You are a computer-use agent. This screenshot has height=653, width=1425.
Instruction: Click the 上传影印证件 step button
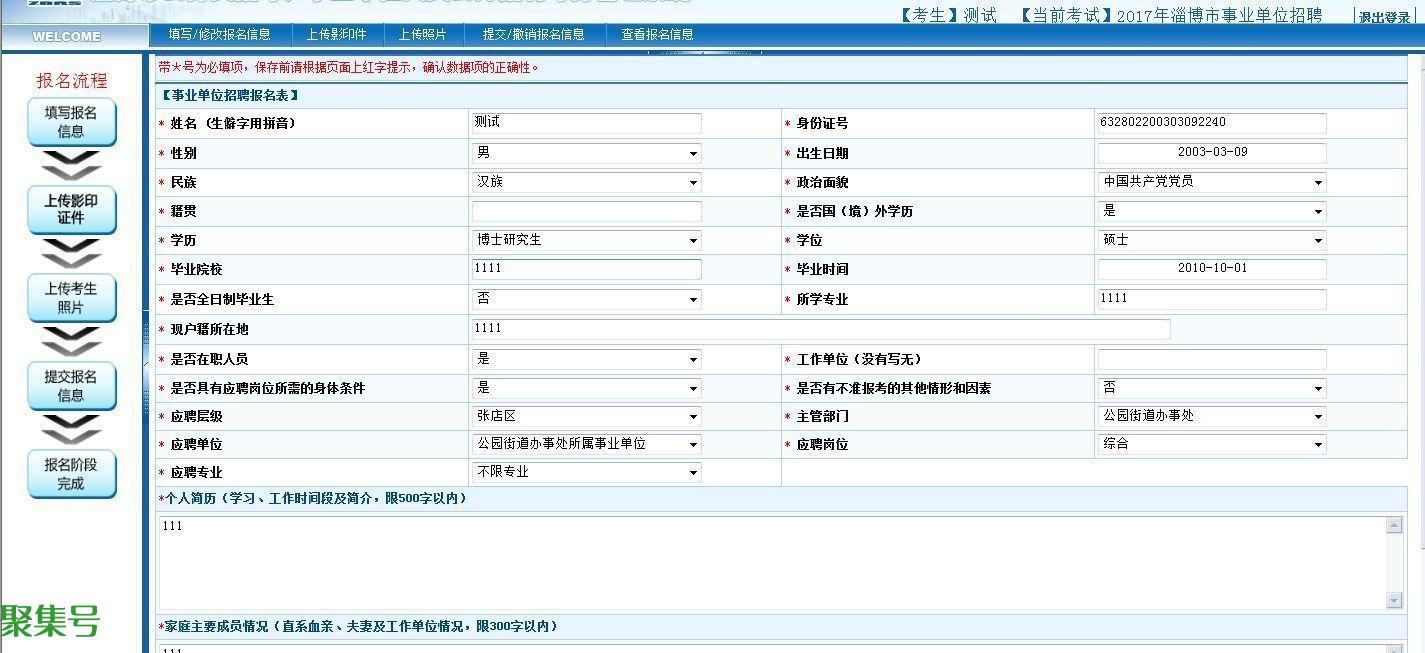click(71, 209)
